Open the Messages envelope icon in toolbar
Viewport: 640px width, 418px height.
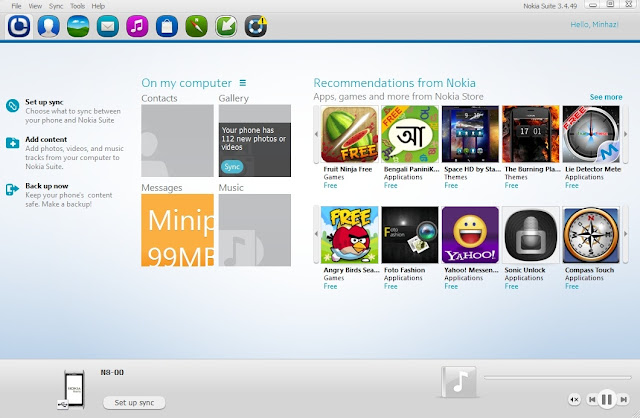[108, 26]
